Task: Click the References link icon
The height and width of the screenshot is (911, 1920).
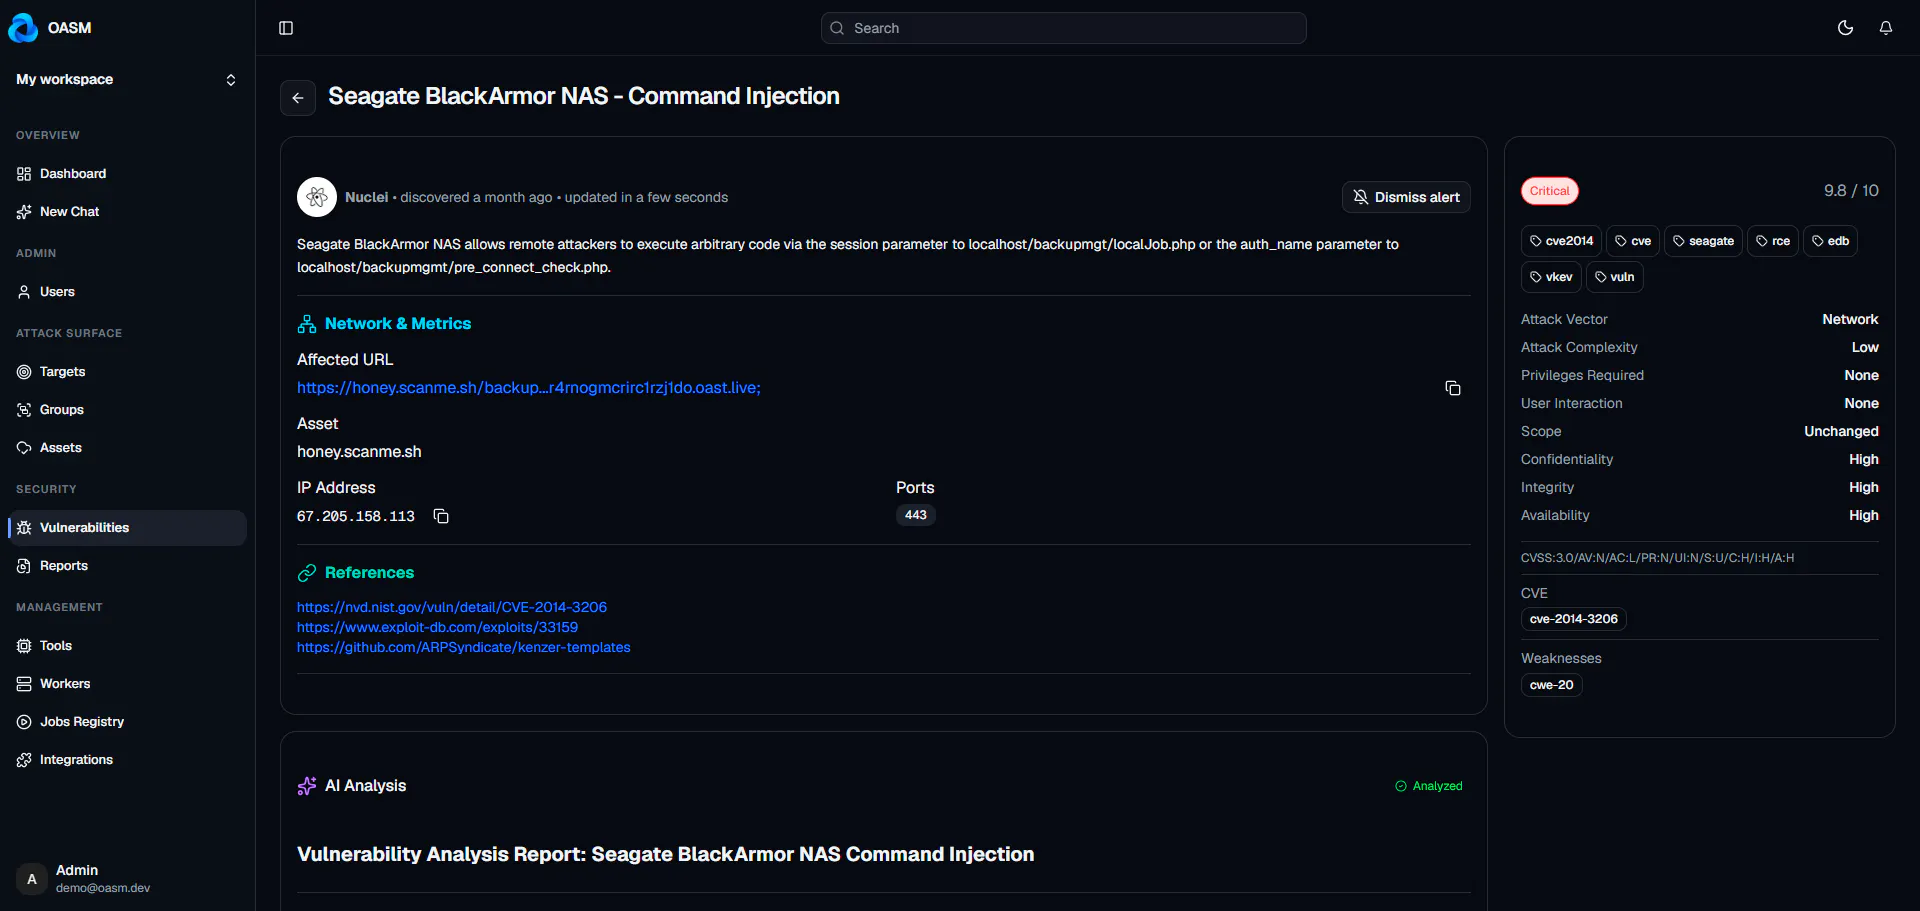Action: pos(307,573)
